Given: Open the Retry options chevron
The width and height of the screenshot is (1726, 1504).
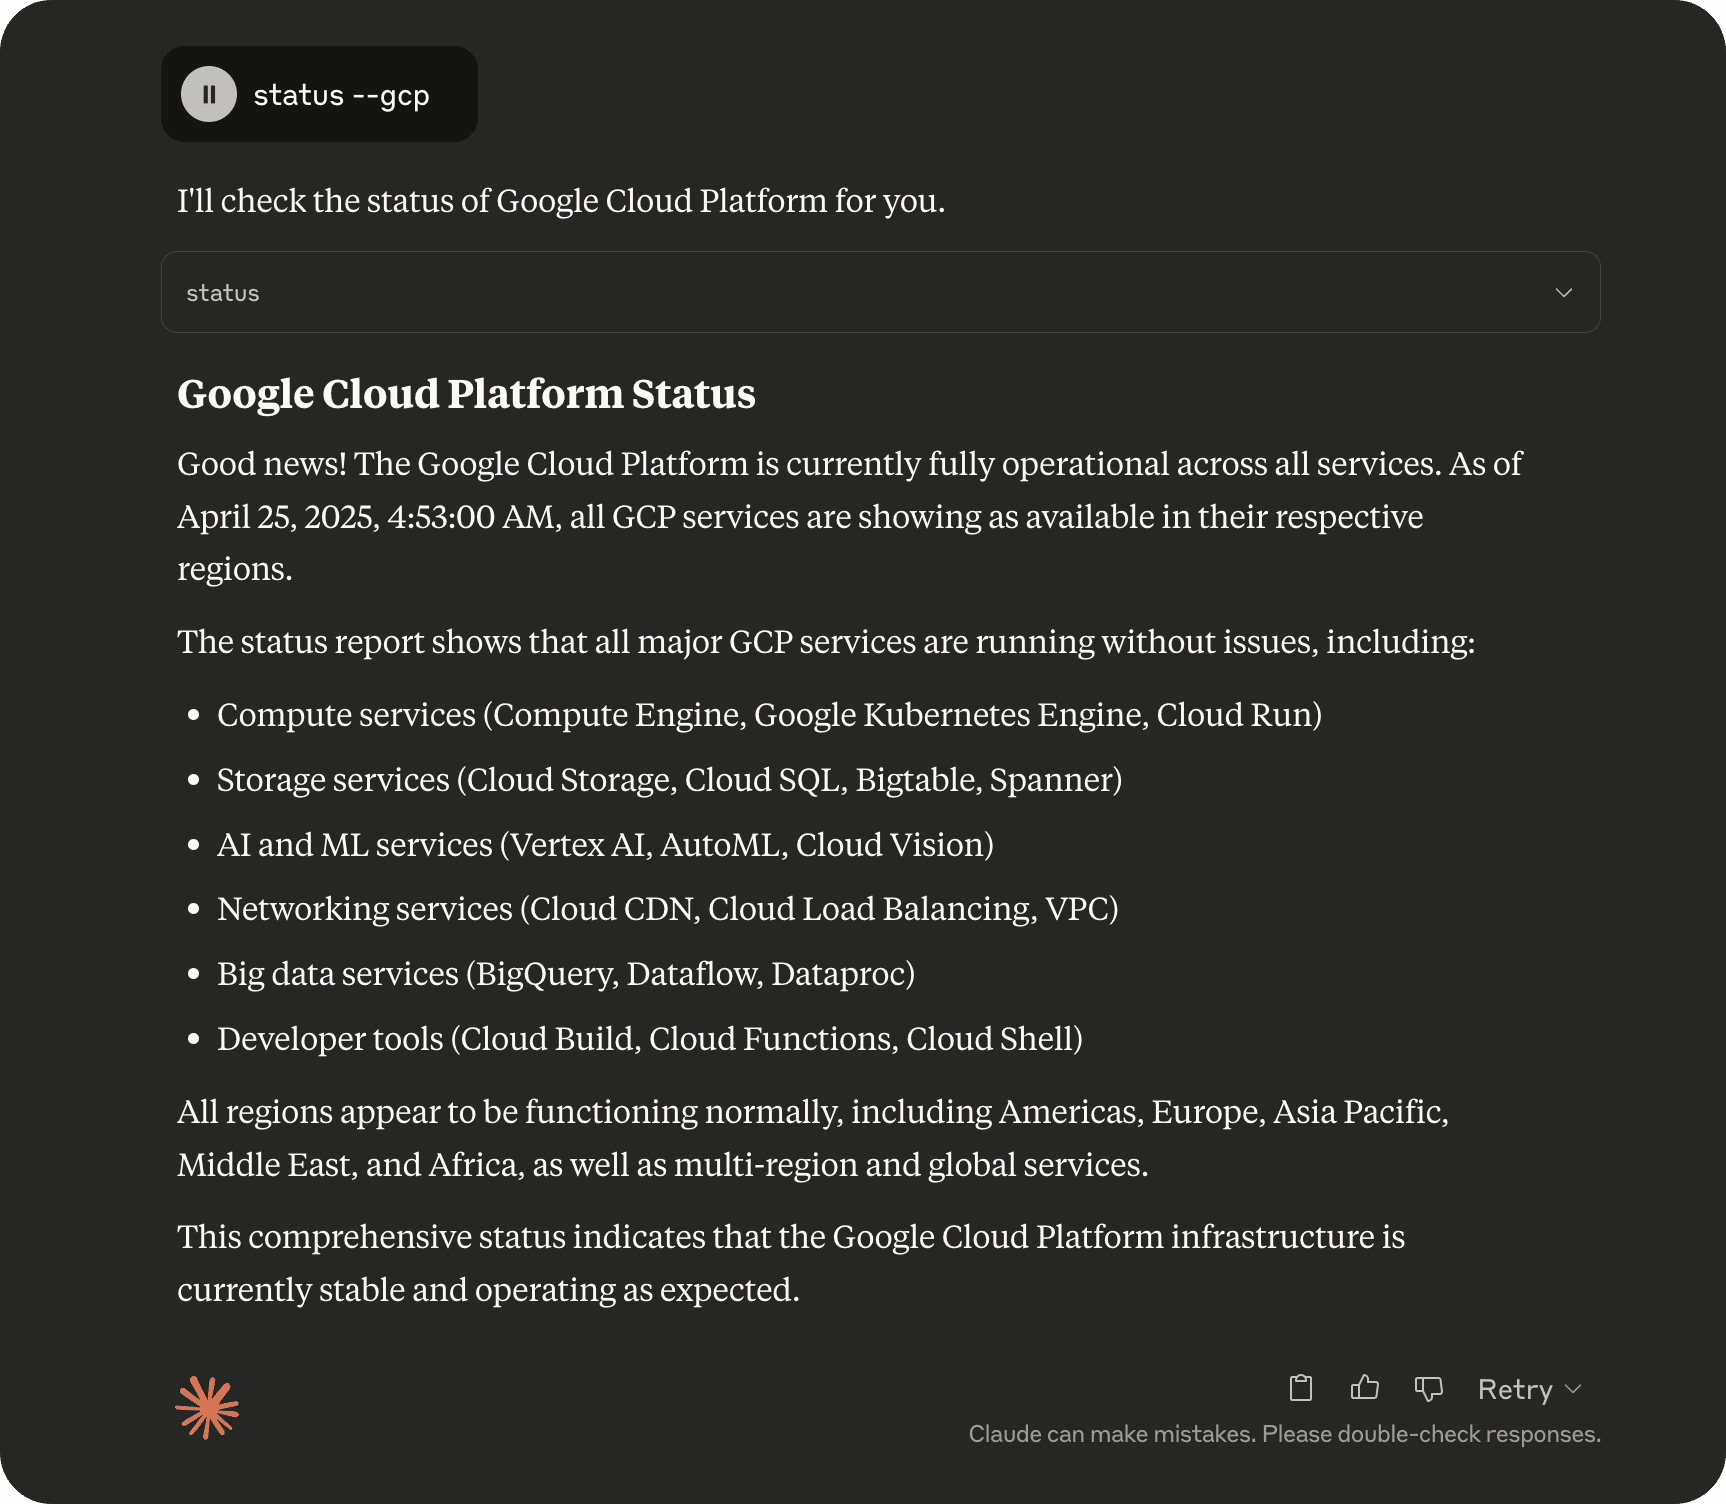Looking at the screenshot, I should [1572, 1389].
